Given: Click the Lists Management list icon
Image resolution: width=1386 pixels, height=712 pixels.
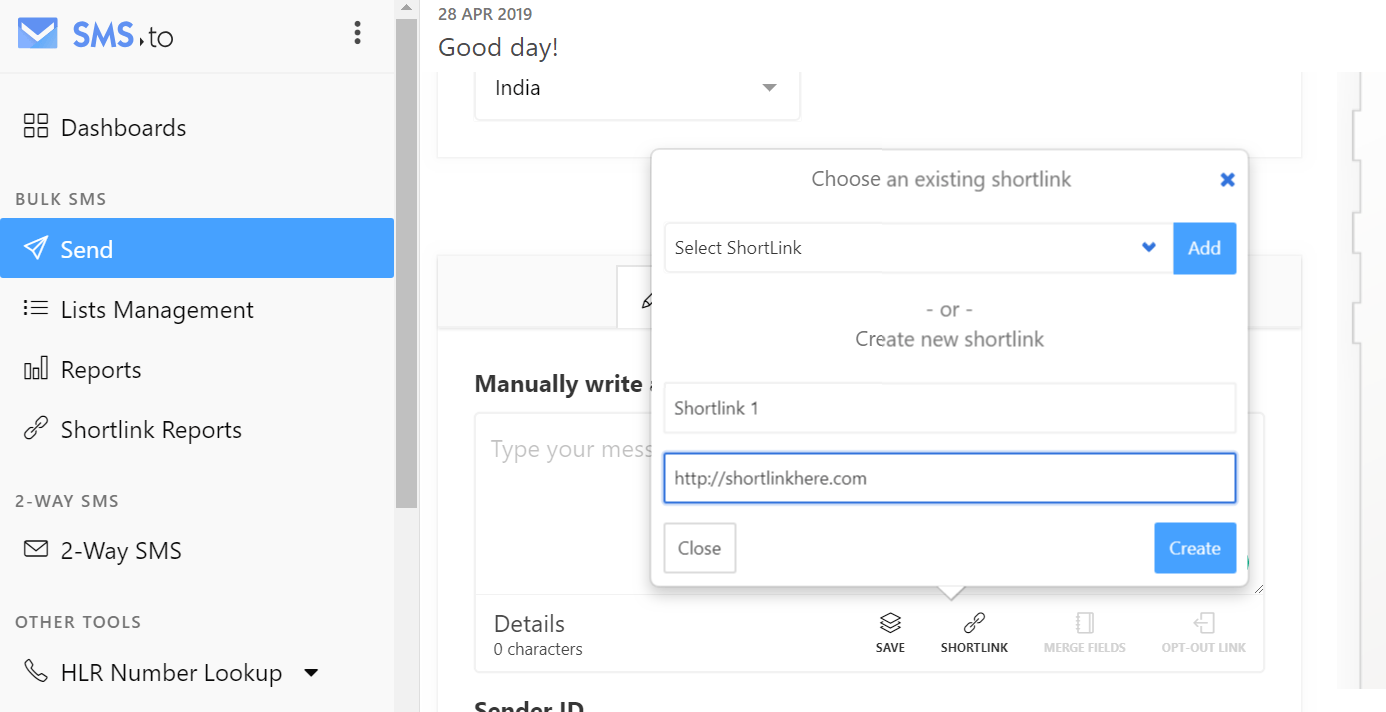Looking at the screenshot, I should pyautogui.click(x=36, y=308).
